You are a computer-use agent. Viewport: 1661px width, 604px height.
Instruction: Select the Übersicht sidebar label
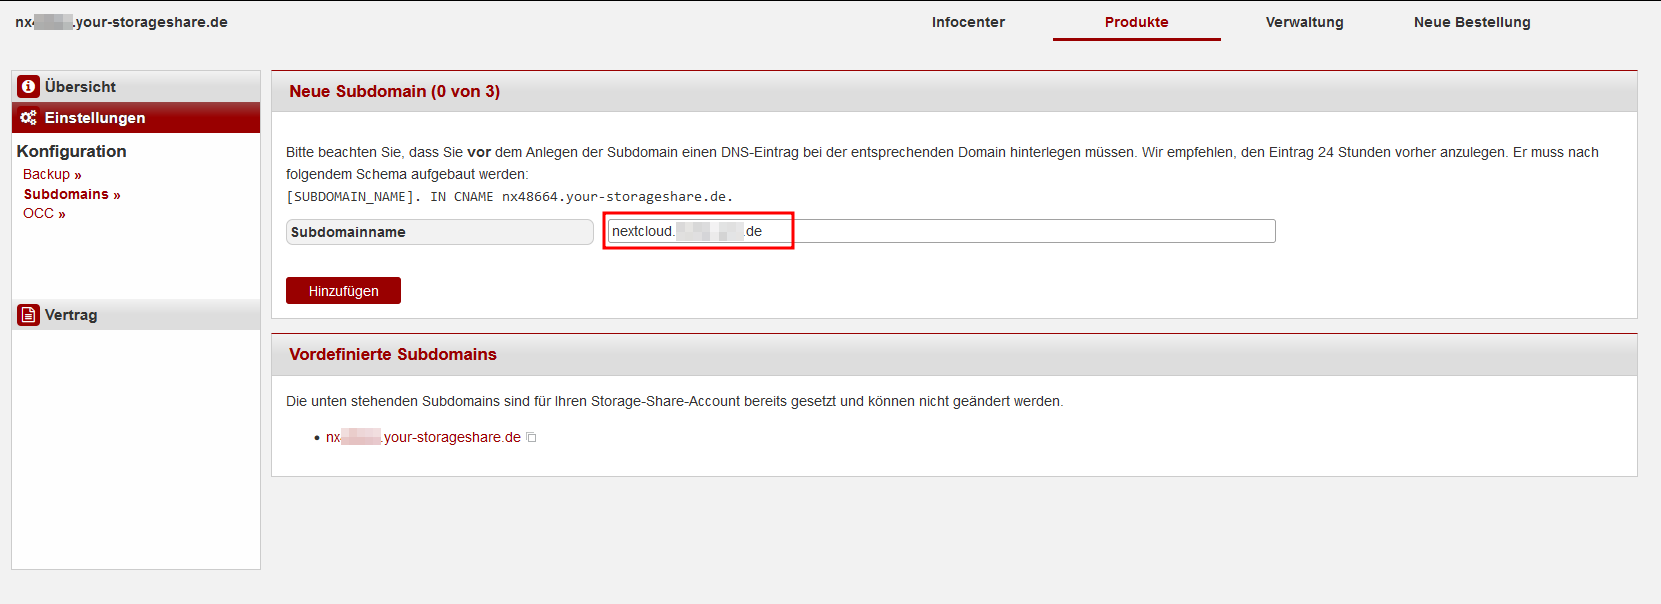coord(80,87)
